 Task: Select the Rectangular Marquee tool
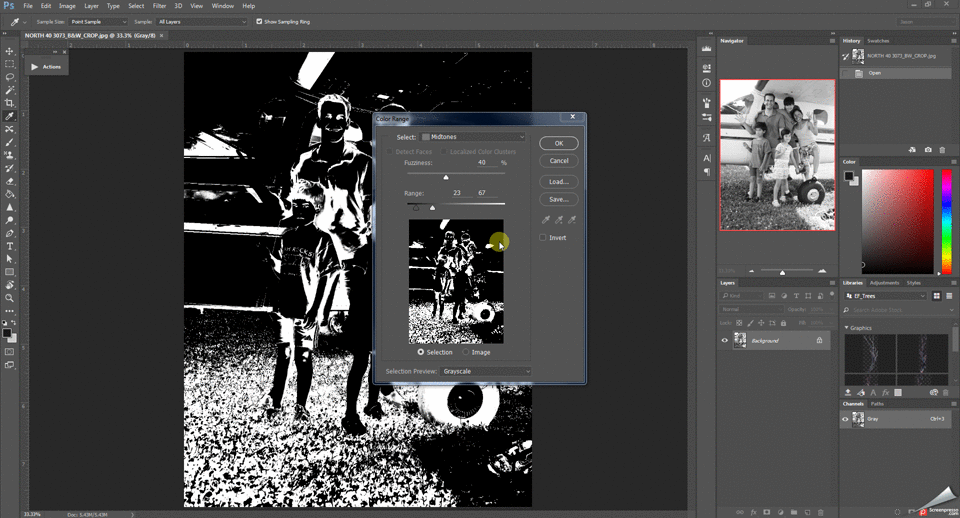(x=9, y=64)
